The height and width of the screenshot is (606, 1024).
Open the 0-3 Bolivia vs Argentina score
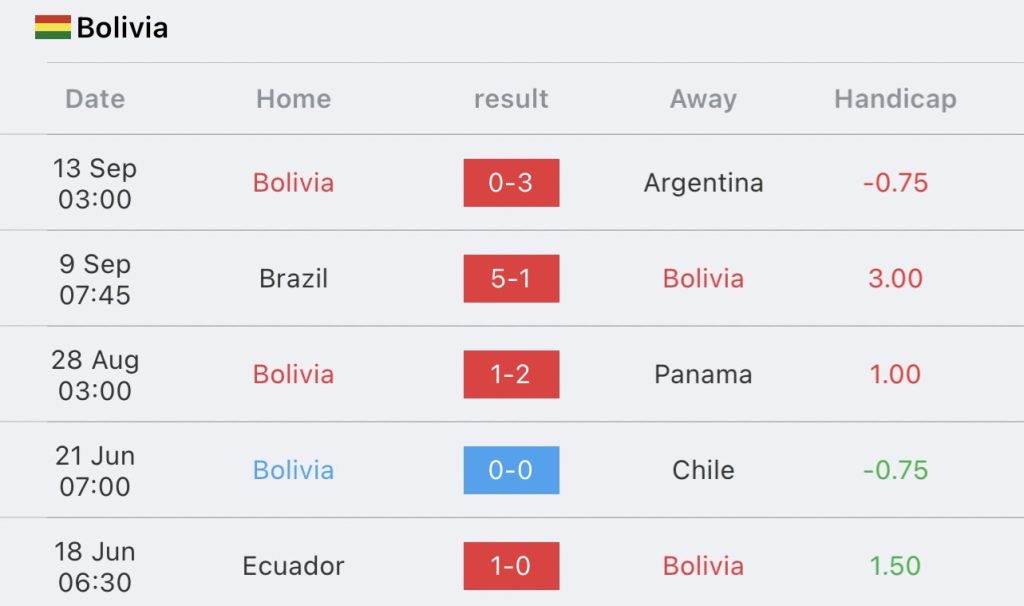pyautogui.click(x=511, y=183)
